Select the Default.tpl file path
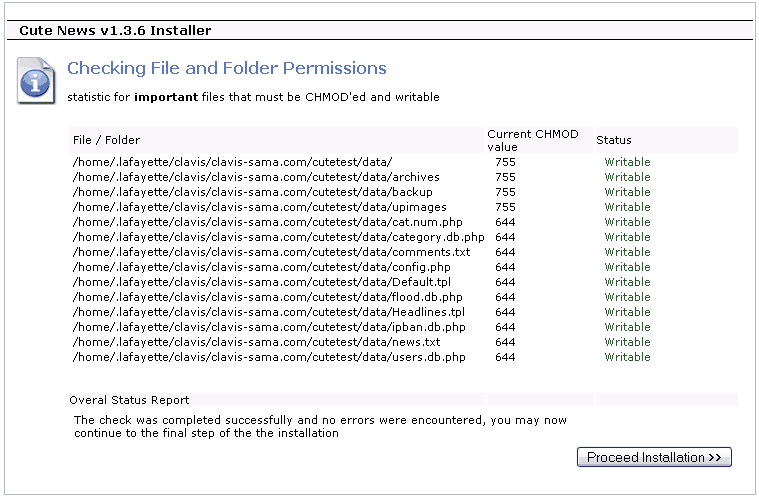759x498 pixels. [x=262, y=282]
